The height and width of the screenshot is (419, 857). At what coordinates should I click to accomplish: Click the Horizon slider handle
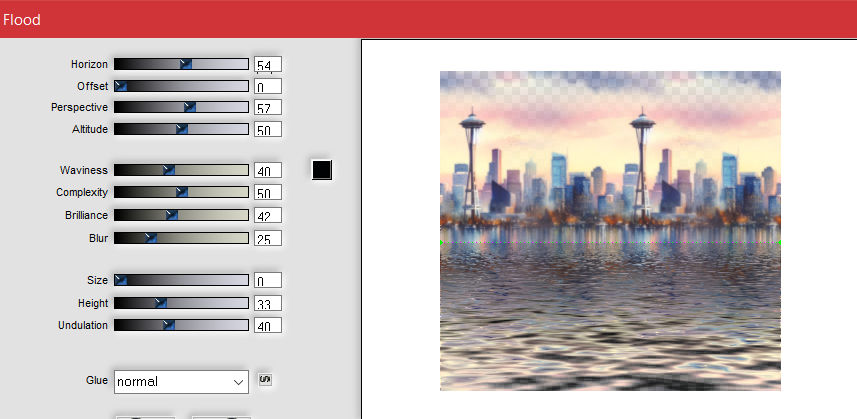[186, 64]
